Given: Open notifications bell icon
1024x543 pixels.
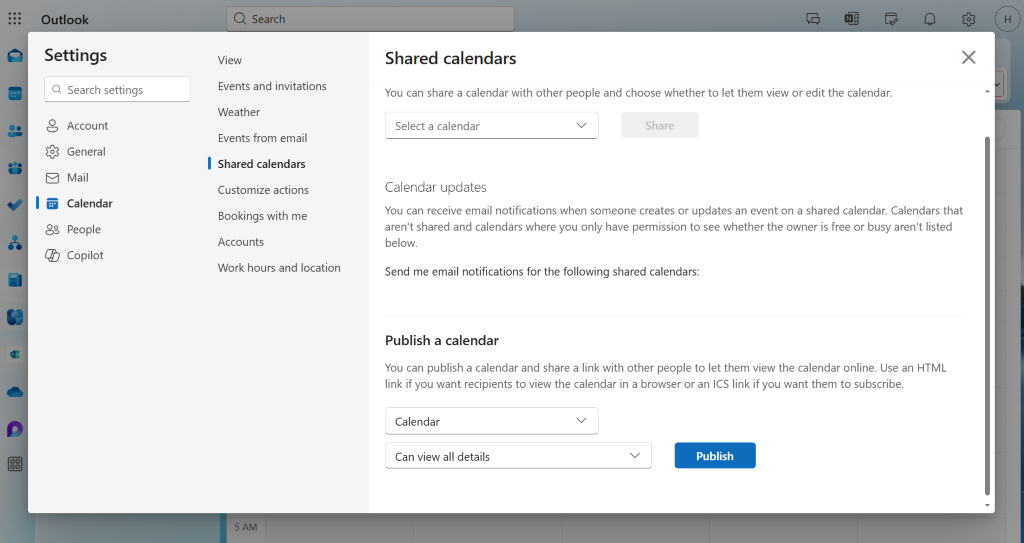Looking at the screenshot, I should pos(930,19).
